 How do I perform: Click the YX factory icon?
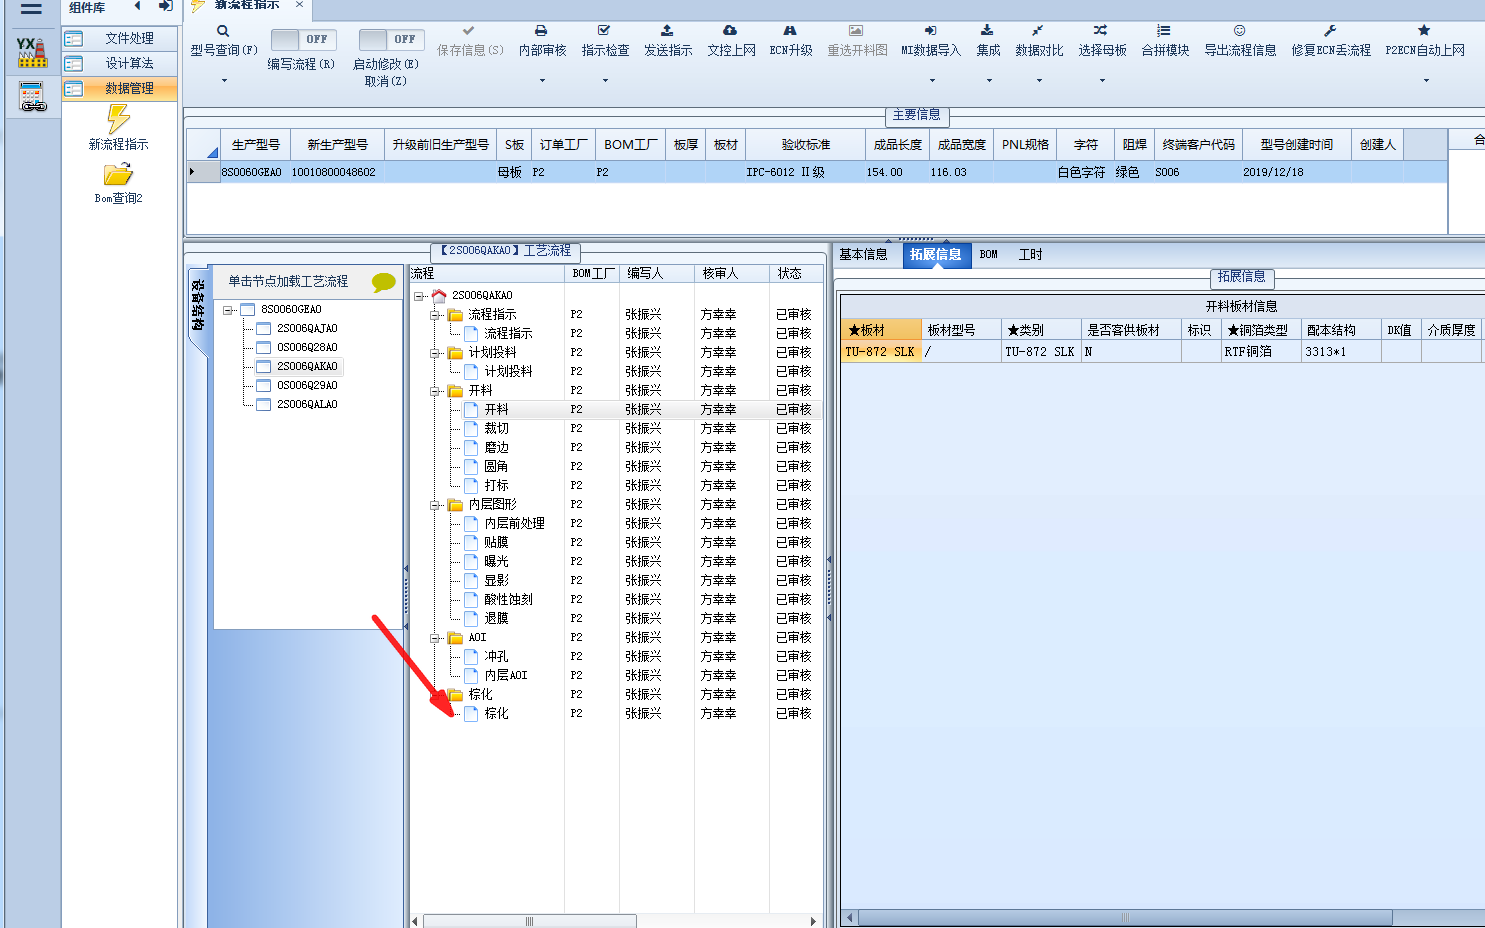[32, 52]
